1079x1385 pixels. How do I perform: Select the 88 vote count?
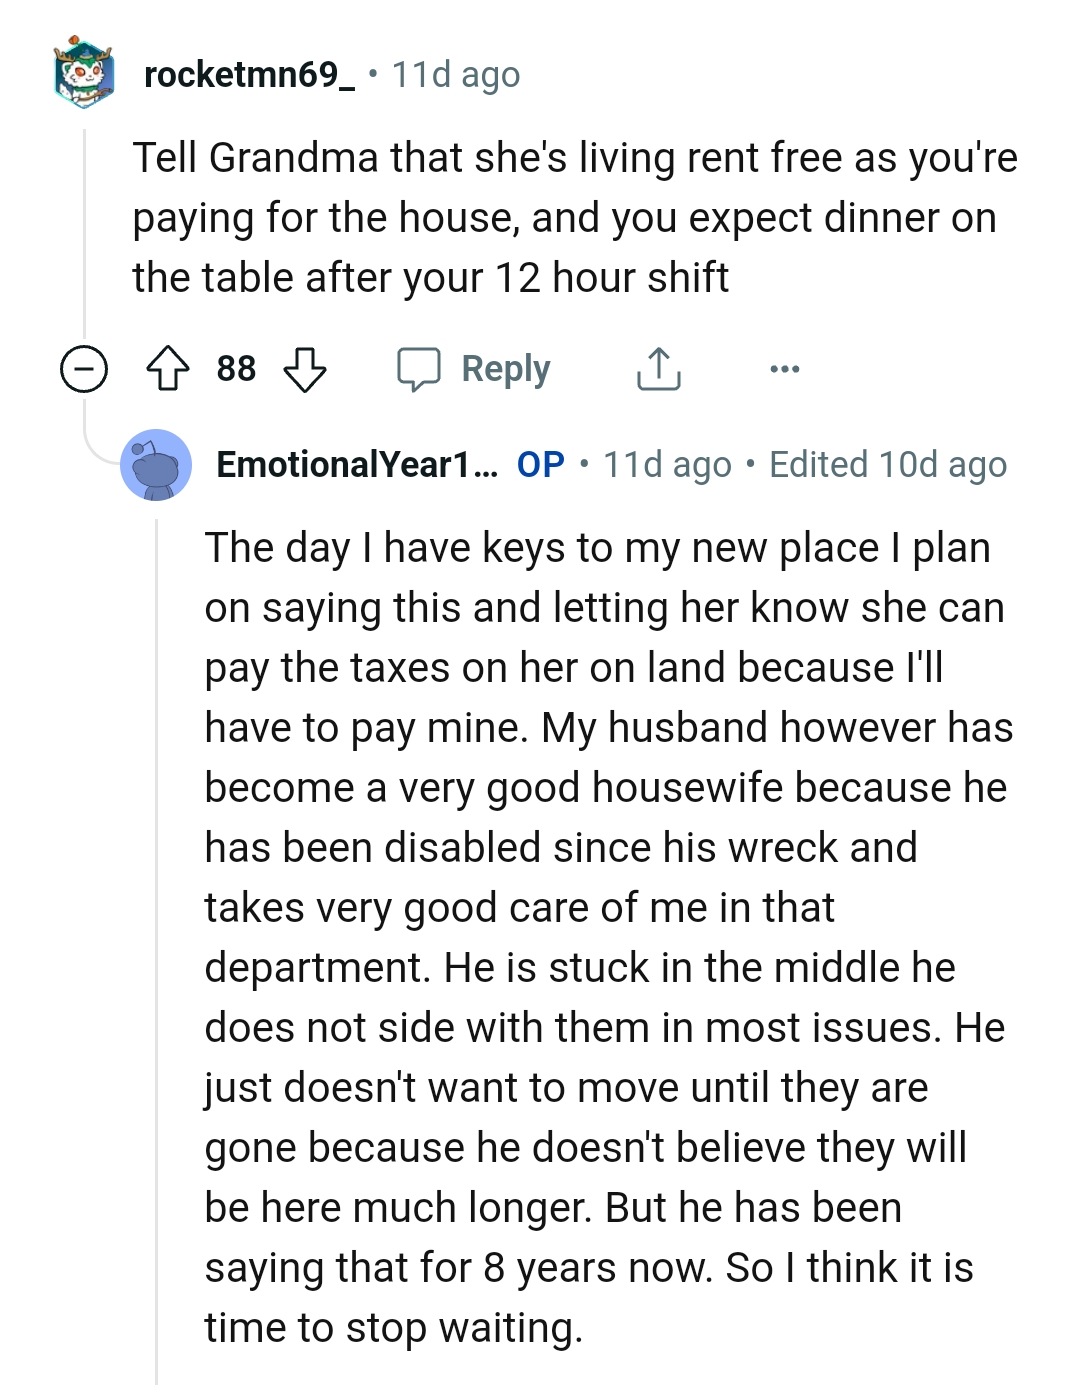click(238, 367)
